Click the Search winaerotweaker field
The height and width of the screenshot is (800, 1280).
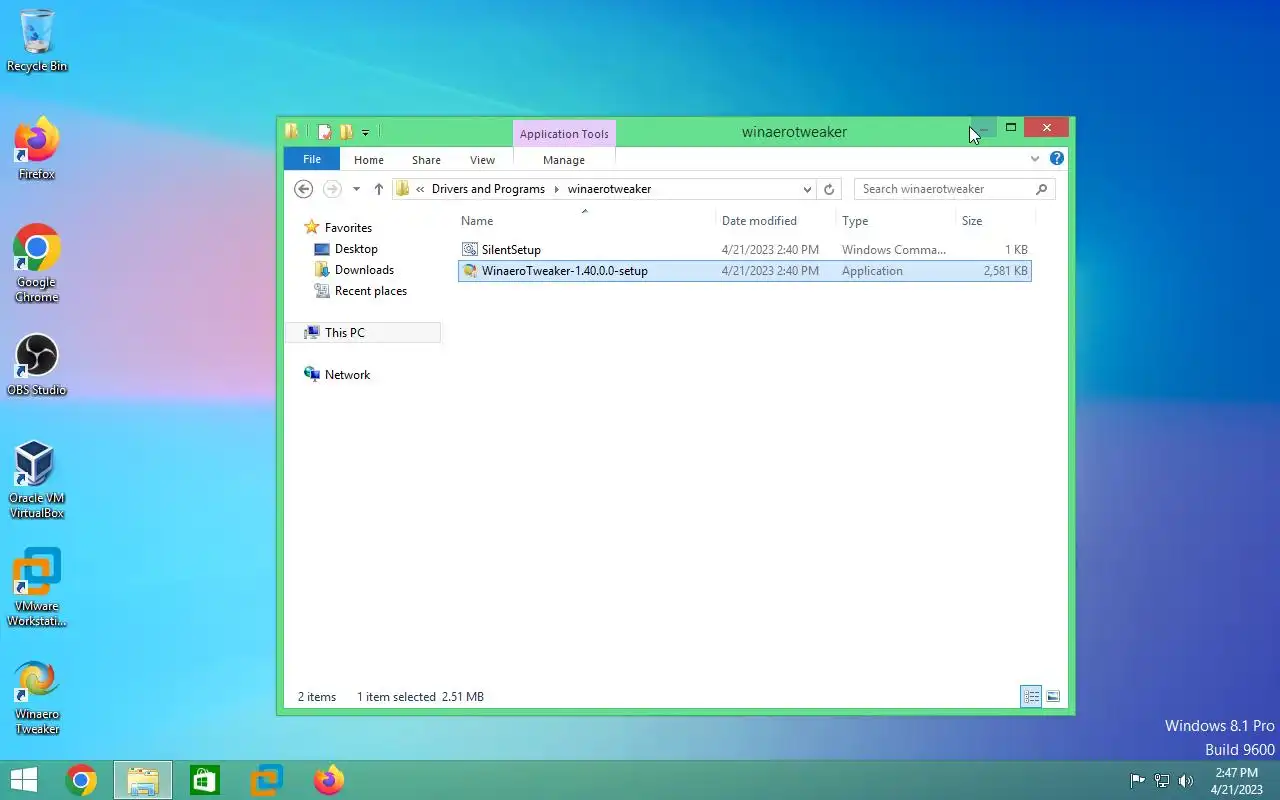tap(954, 189)
